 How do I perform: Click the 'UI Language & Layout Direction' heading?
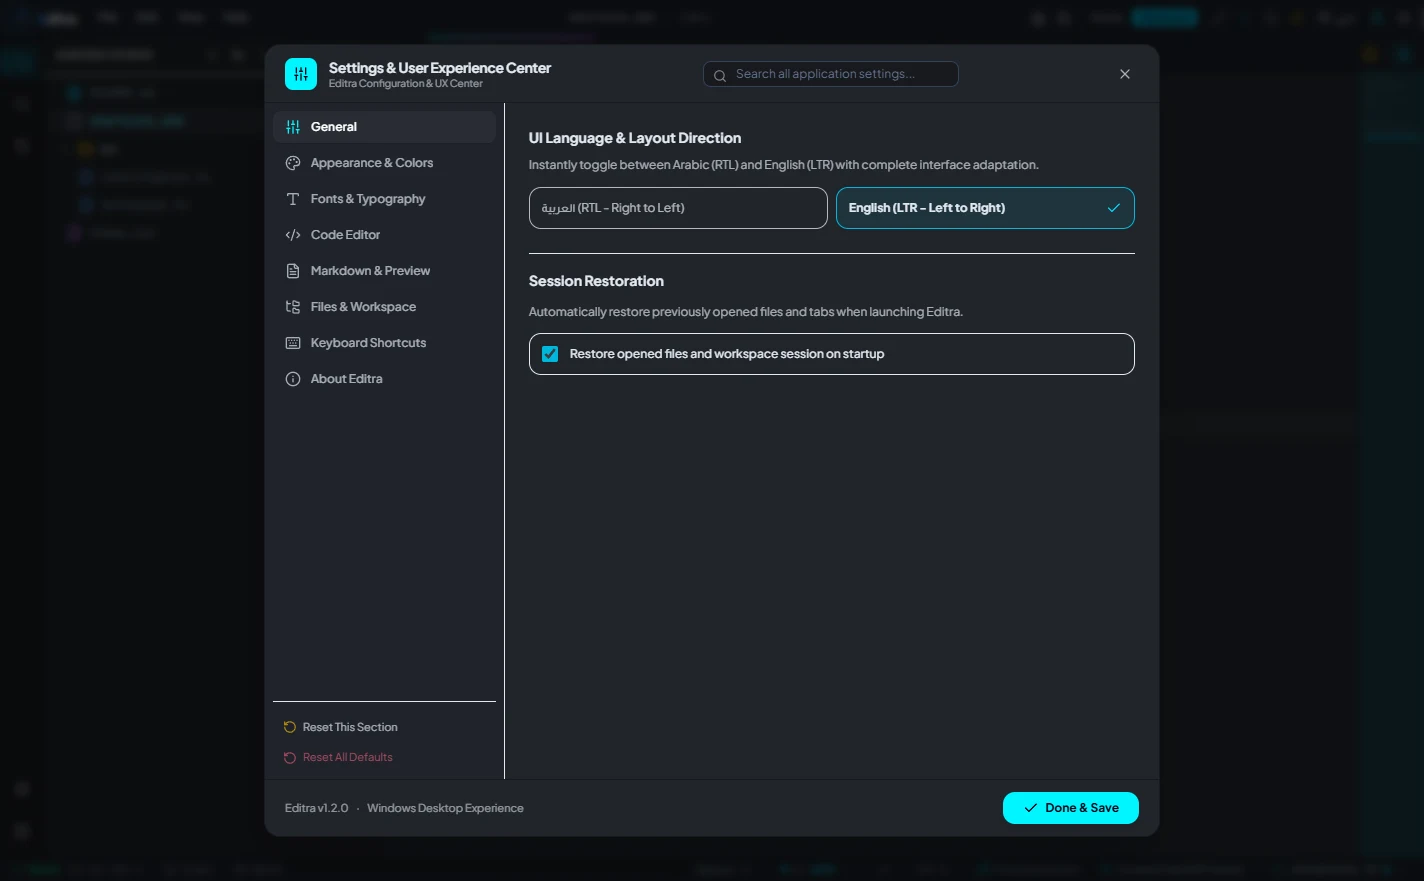point(635,138)
